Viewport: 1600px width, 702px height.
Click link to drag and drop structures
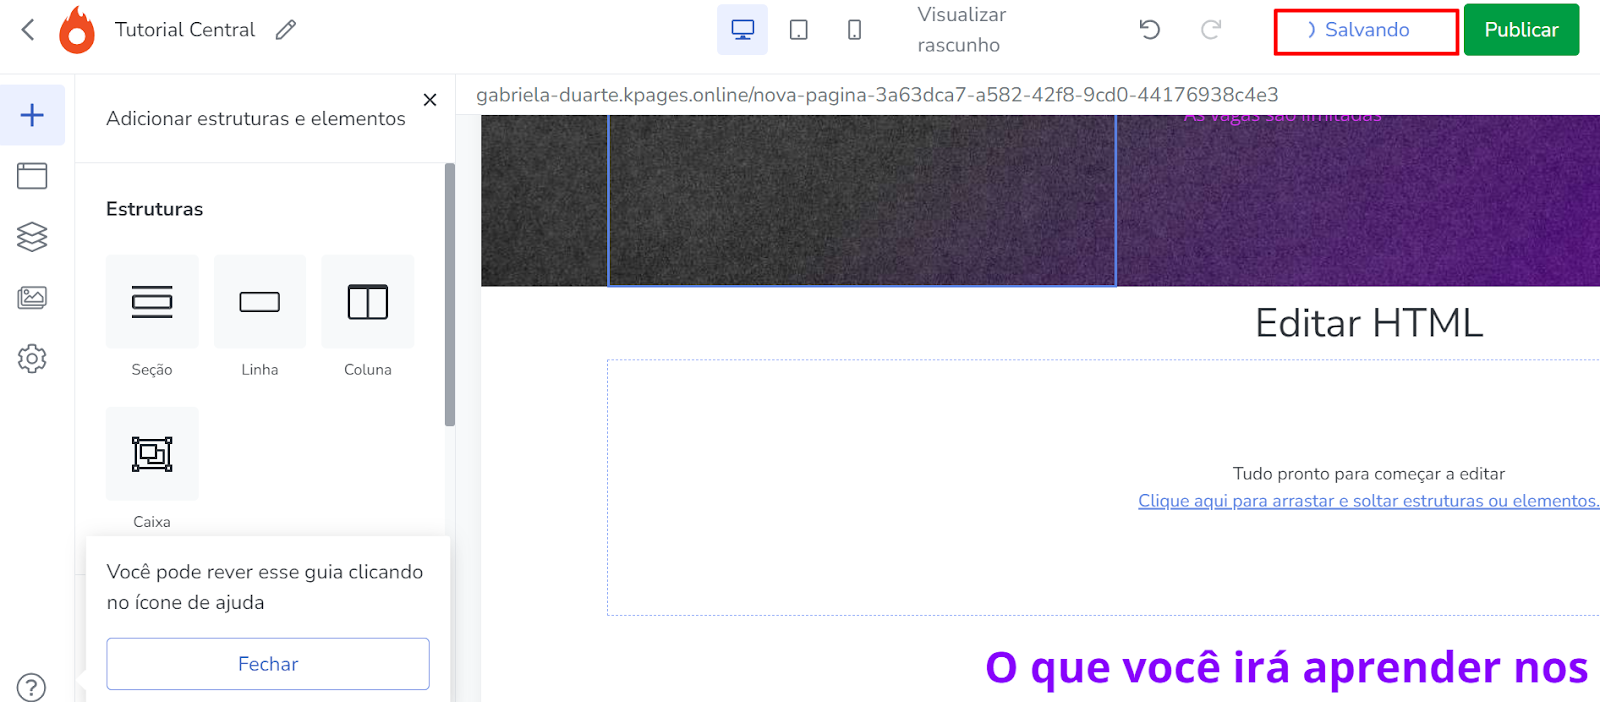tap(1368, 501)
